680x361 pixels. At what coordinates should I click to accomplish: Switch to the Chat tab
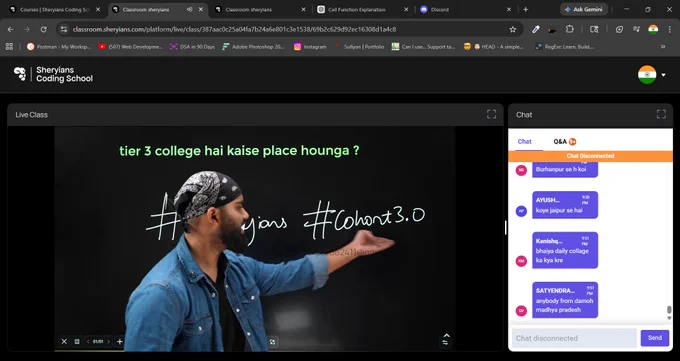[x=524, y=141]
